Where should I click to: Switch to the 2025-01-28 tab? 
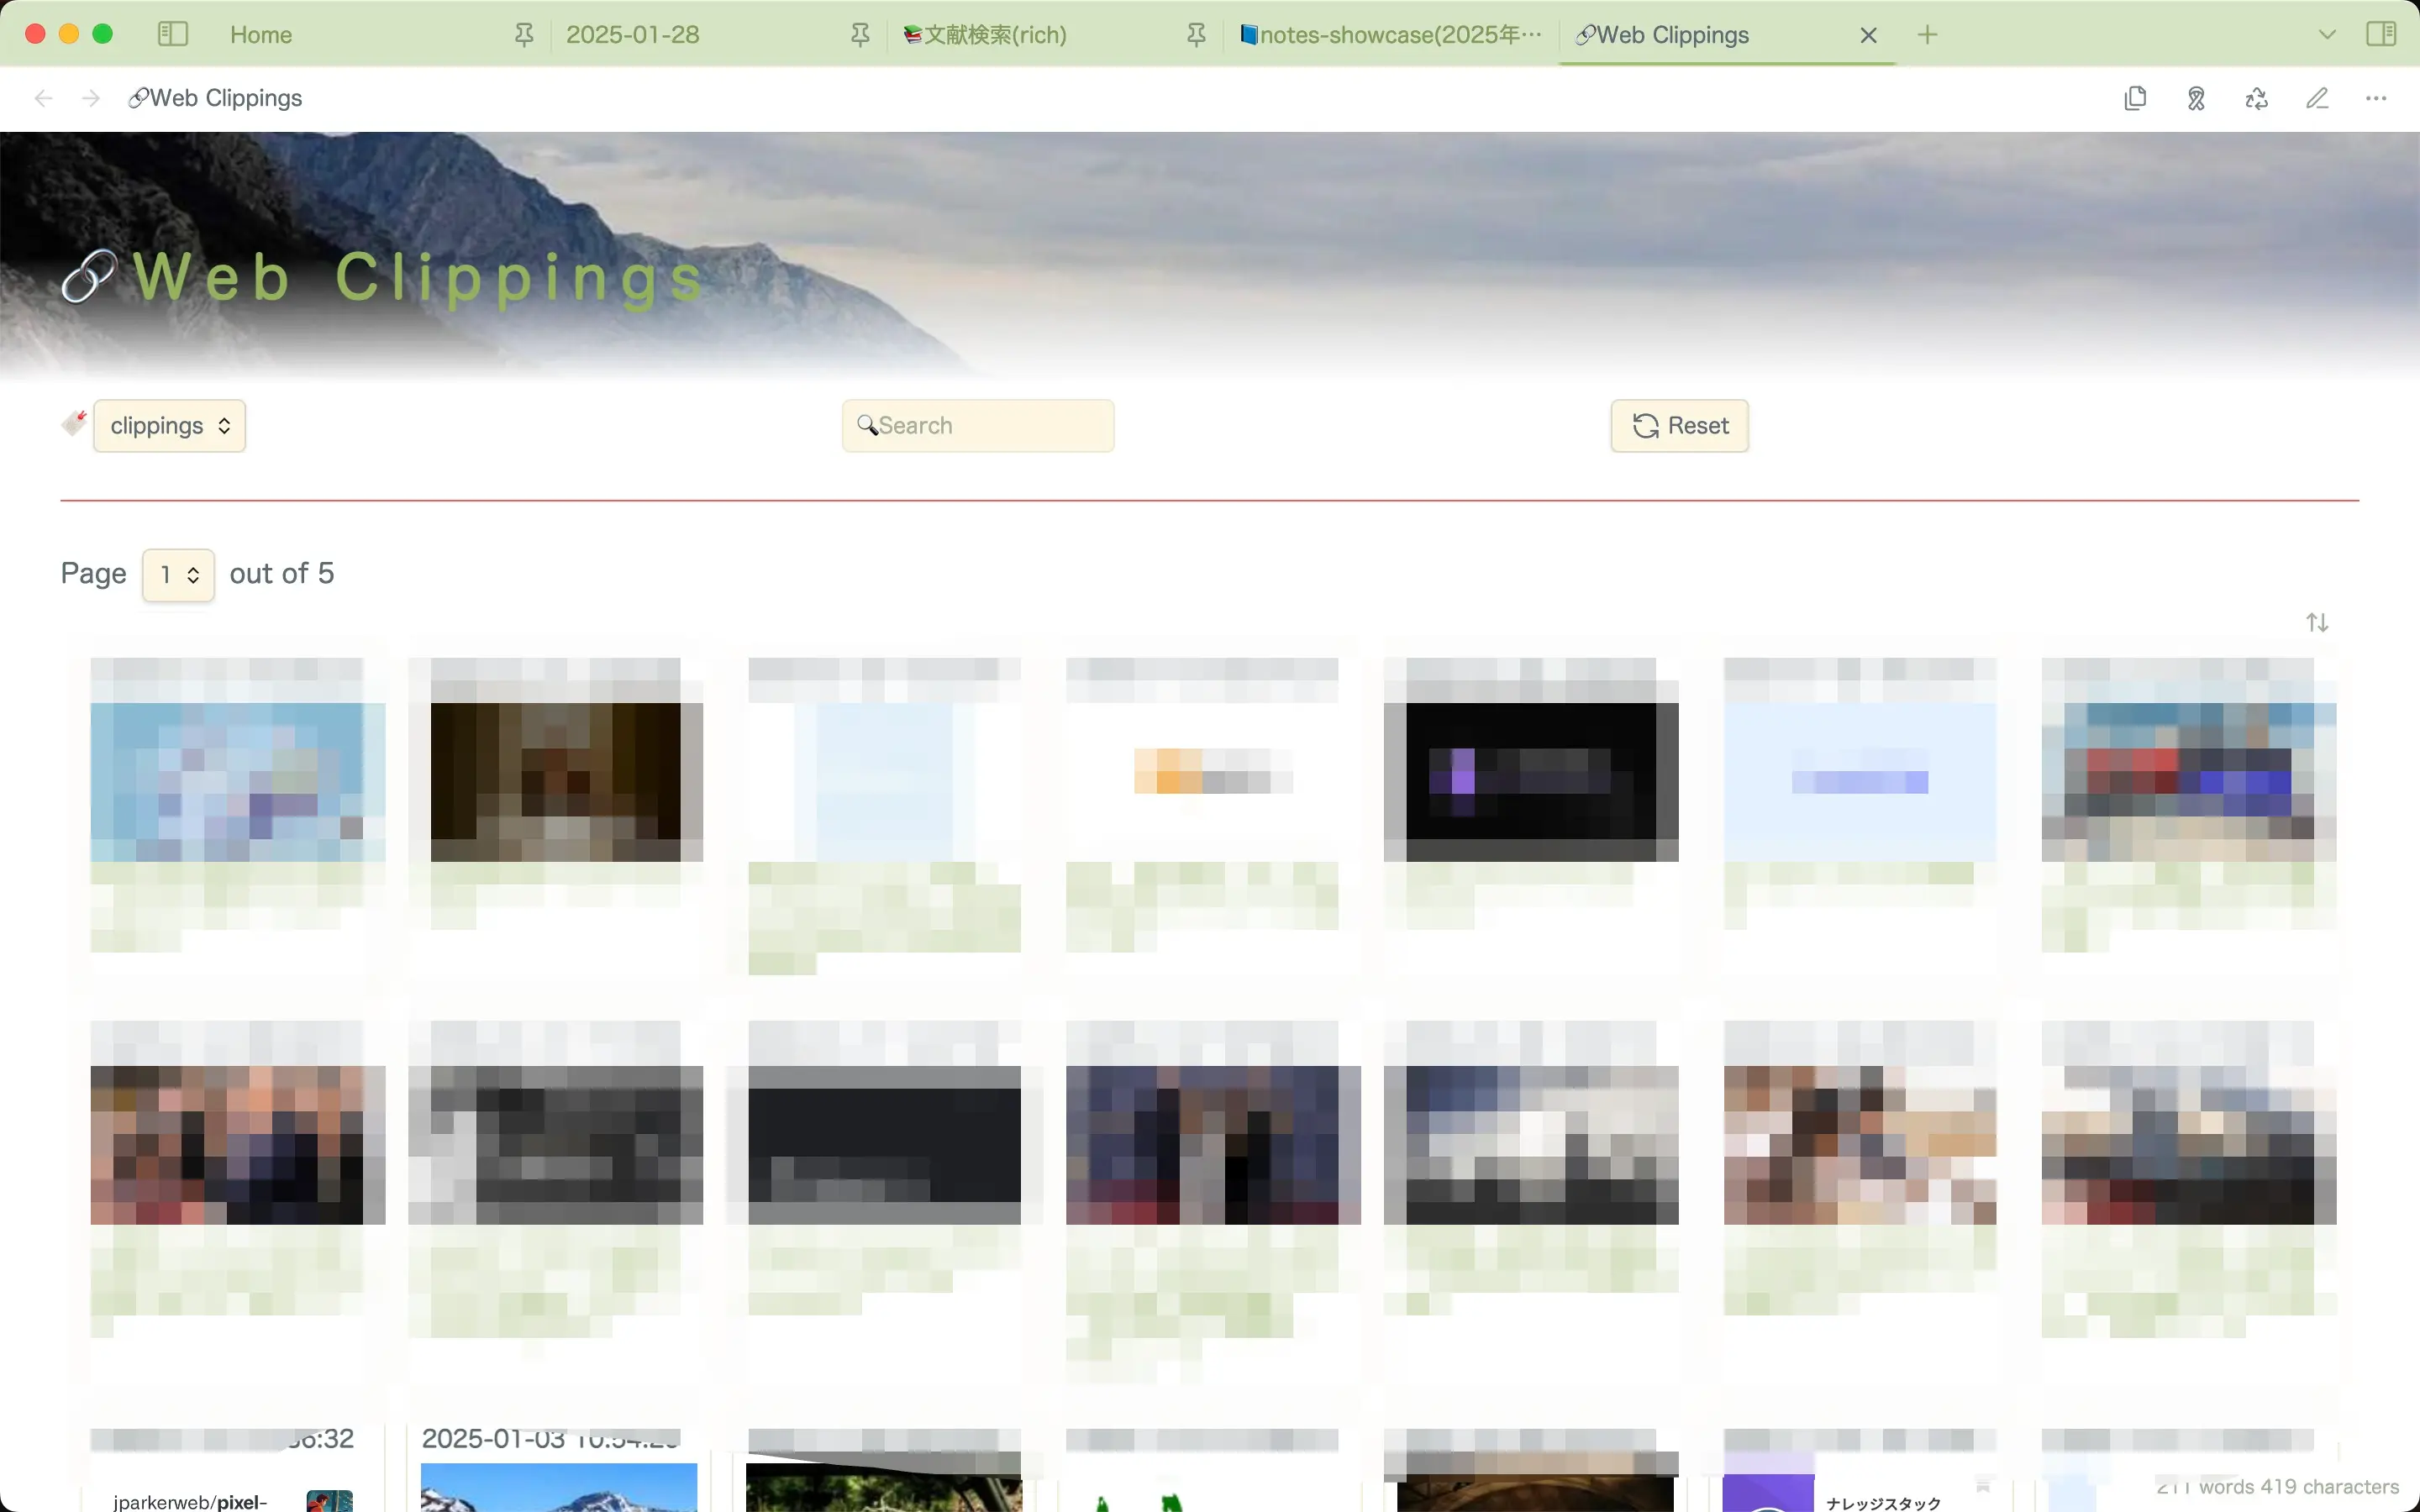tap(633, 35)
